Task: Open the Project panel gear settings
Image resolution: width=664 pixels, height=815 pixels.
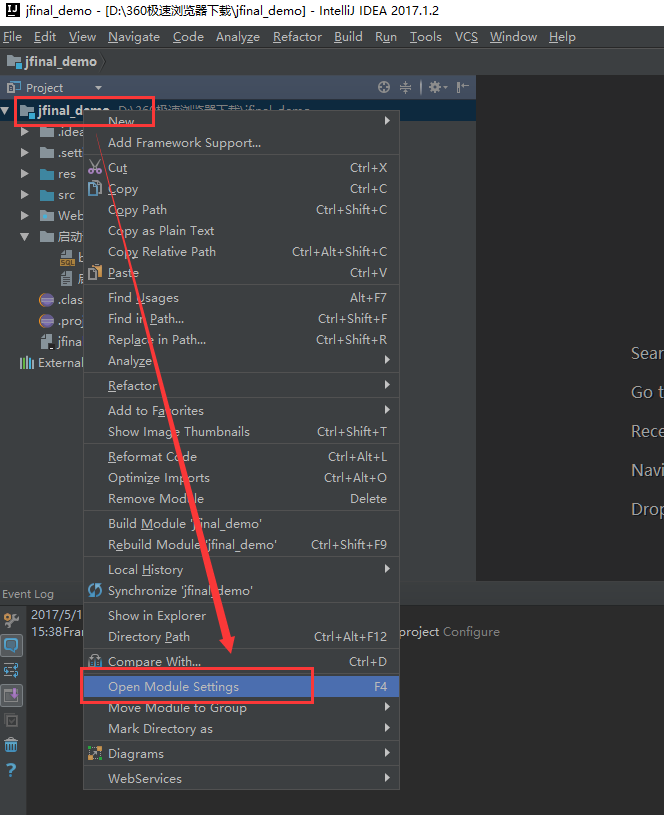Action: pos(438,87)
